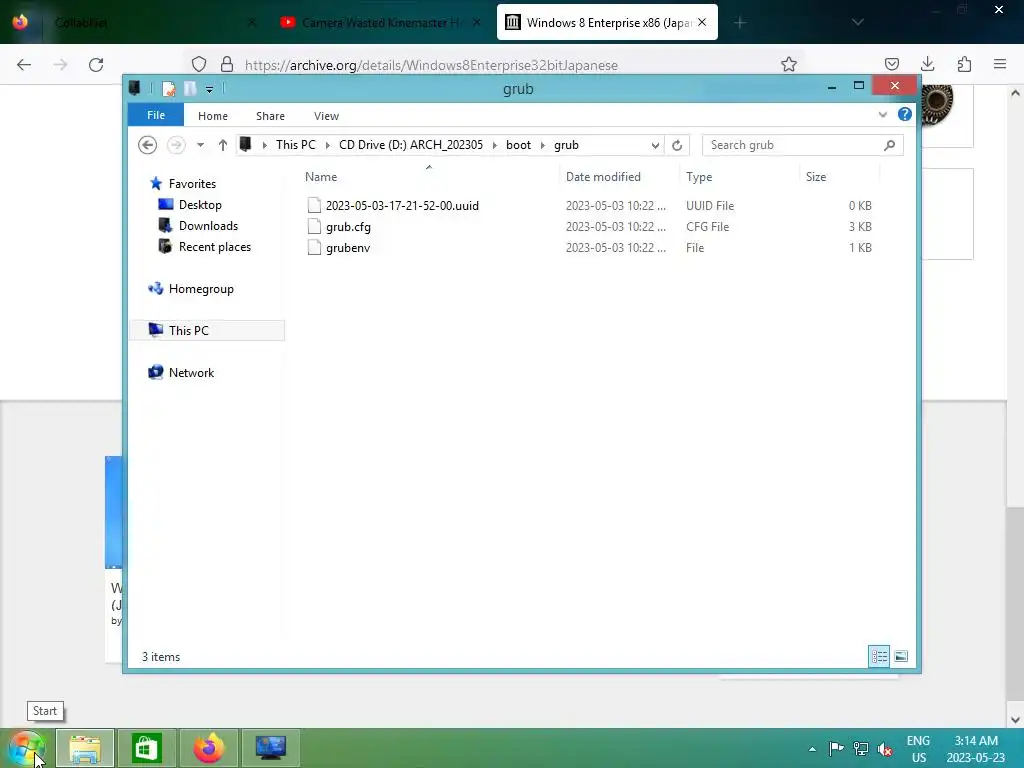Click Firefox URL address bar
The width and height of the screenshot is (1024, 768).
[493, 65]
